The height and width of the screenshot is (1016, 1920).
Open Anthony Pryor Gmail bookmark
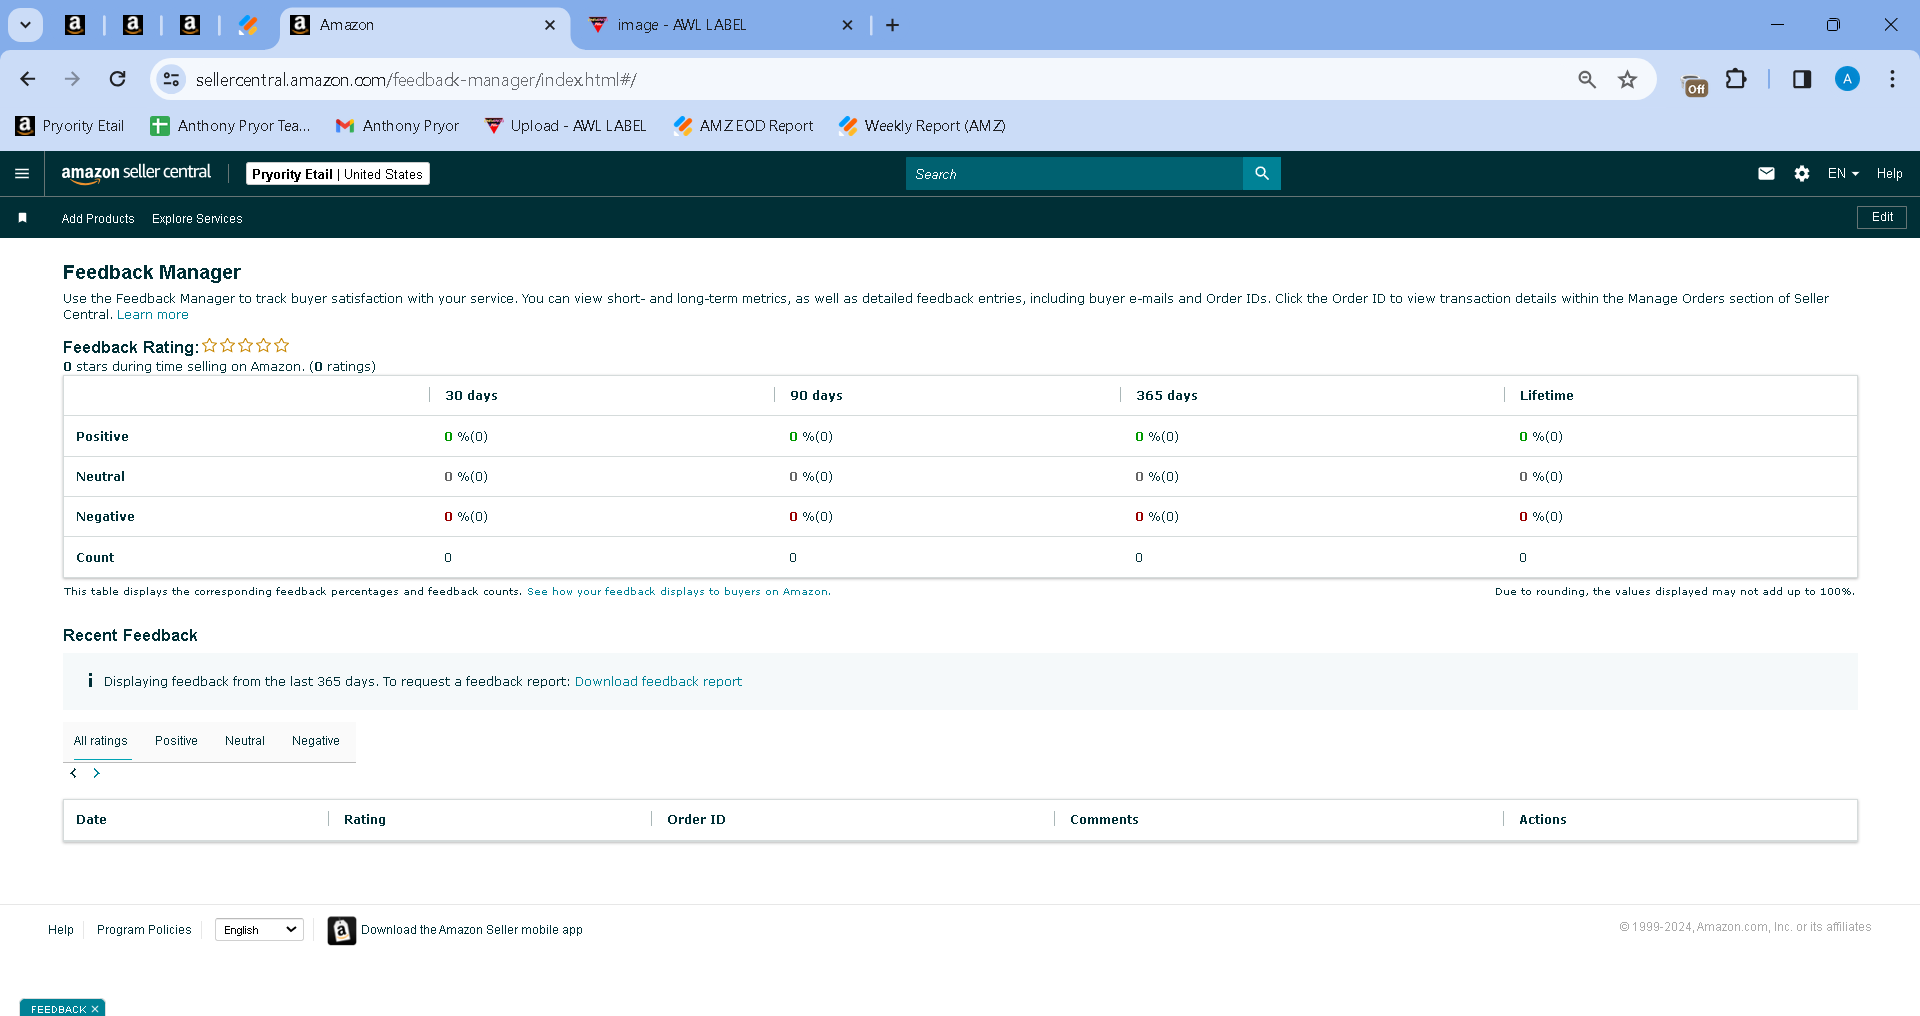[398, 126]
